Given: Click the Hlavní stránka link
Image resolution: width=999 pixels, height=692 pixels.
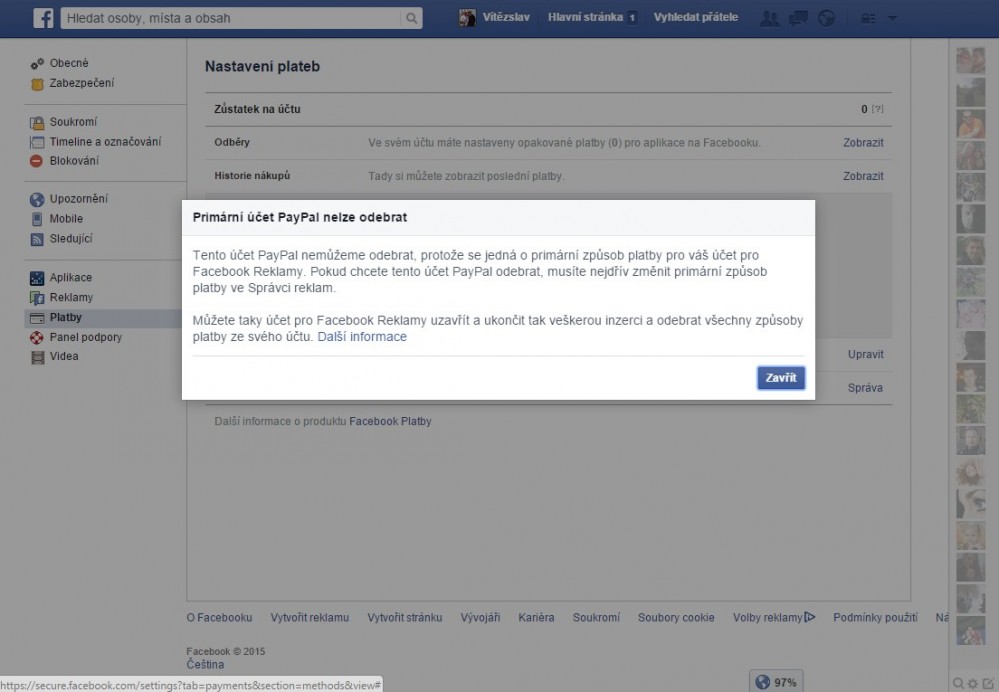Looking at the screenshot, I should point(585,18).
